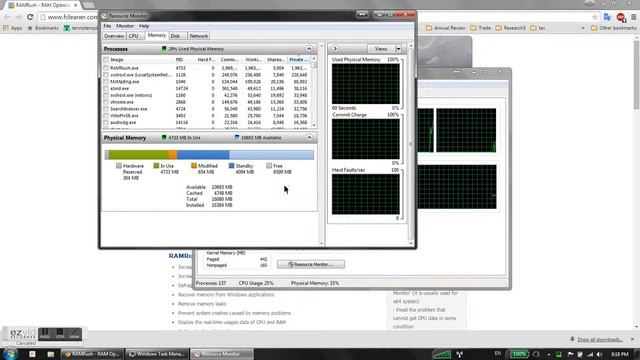This screenshot has width=640, height=360.
Task: Click the battery 100% tray indicator
Action: point(519,354)
